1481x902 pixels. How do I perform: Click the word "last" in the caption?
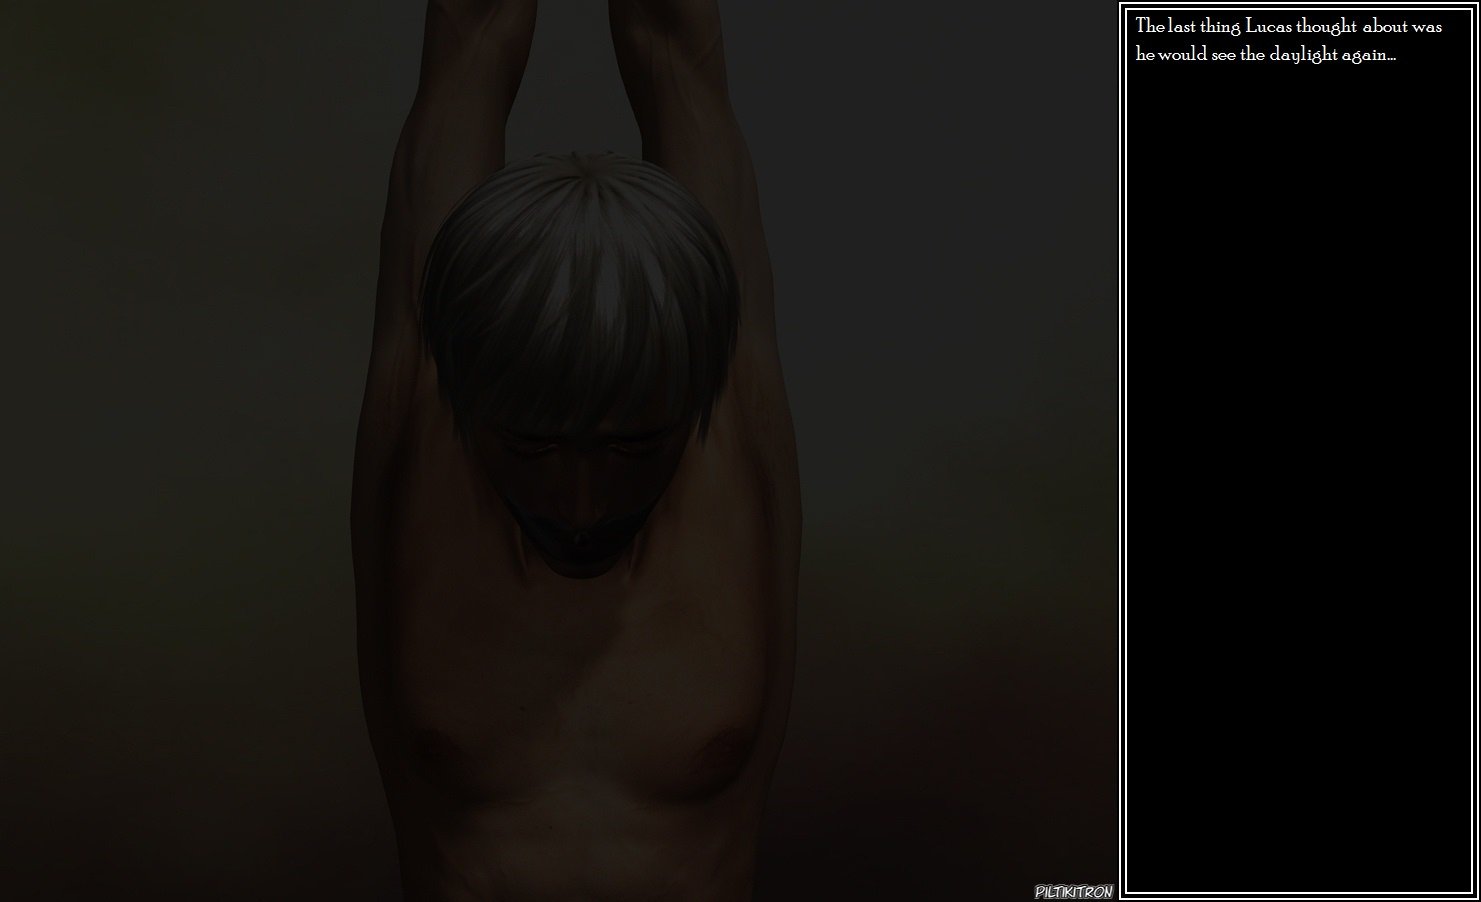coord(1183,27)
